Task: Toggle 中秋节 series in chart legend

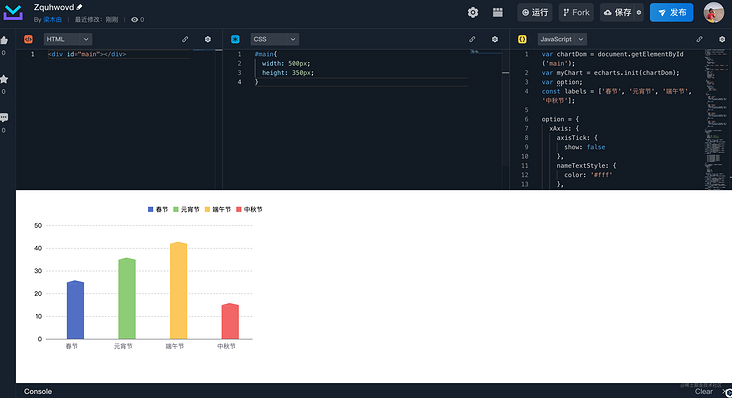Action: [249, 209]
